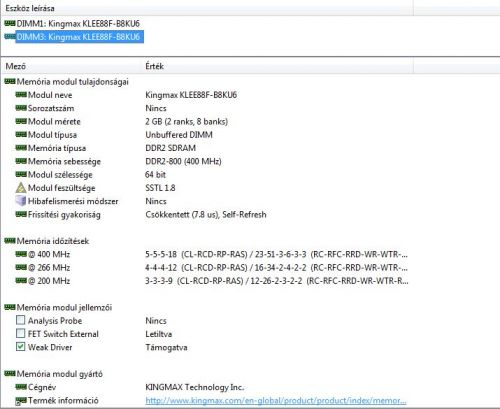Click the Memória típusa field label
500x409 pixels.
57,148
